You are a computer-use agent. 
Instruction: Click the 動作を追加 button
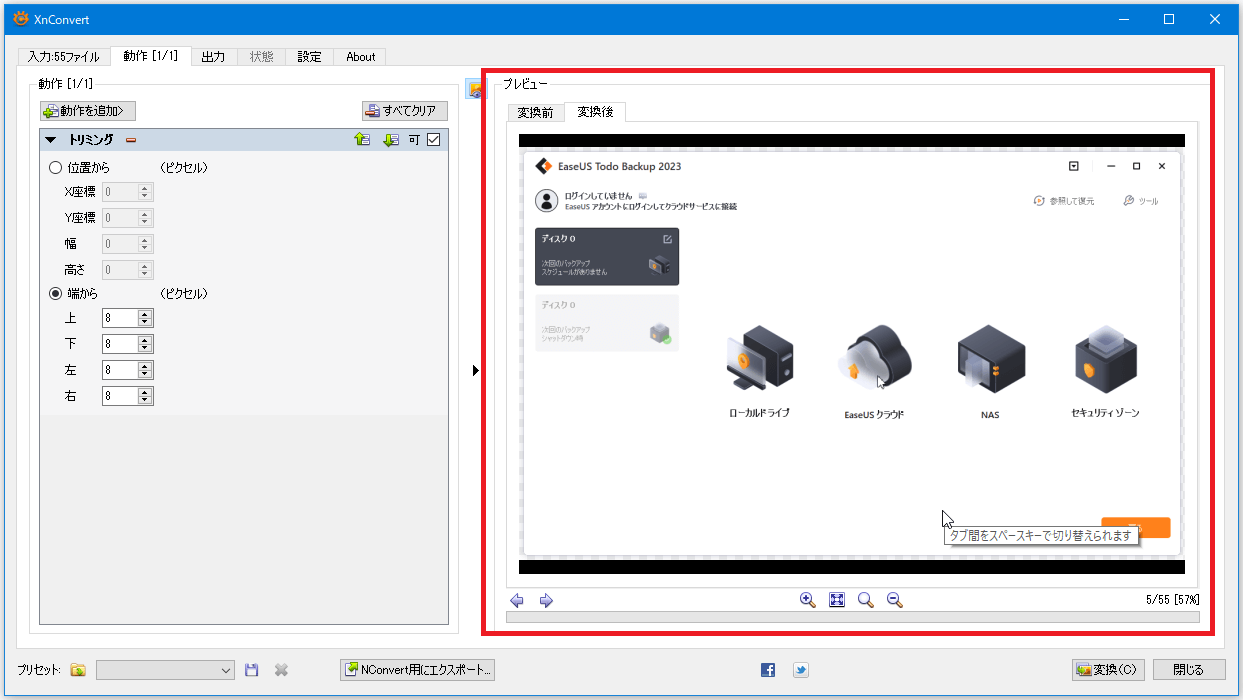click(88, 111)
